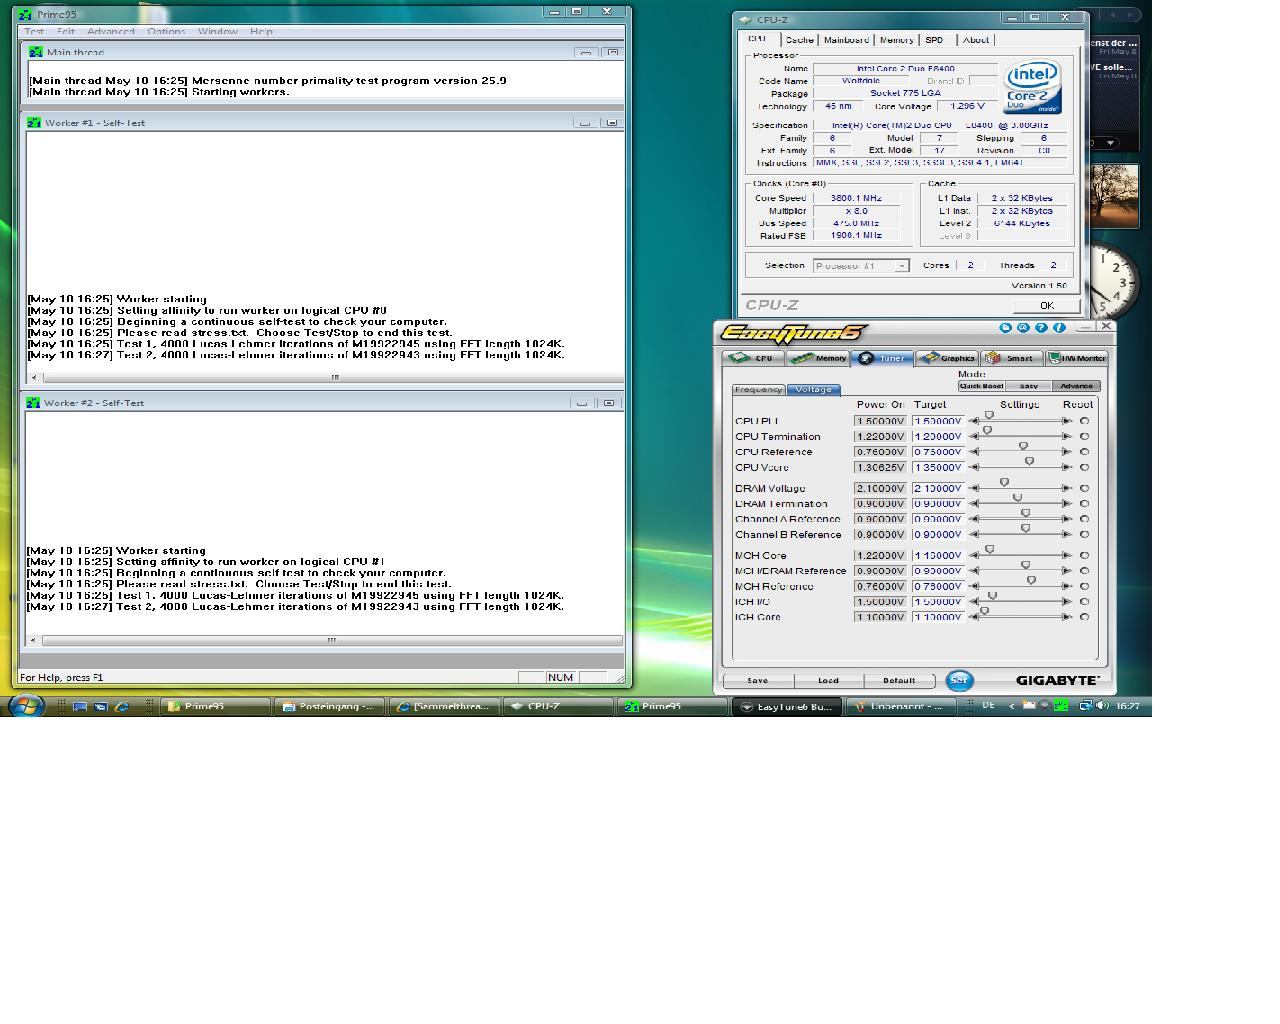Viewport: 1280px width, 1024px height.
Task: Click the OK button in CPU-Z
Action: (1046, 305)
